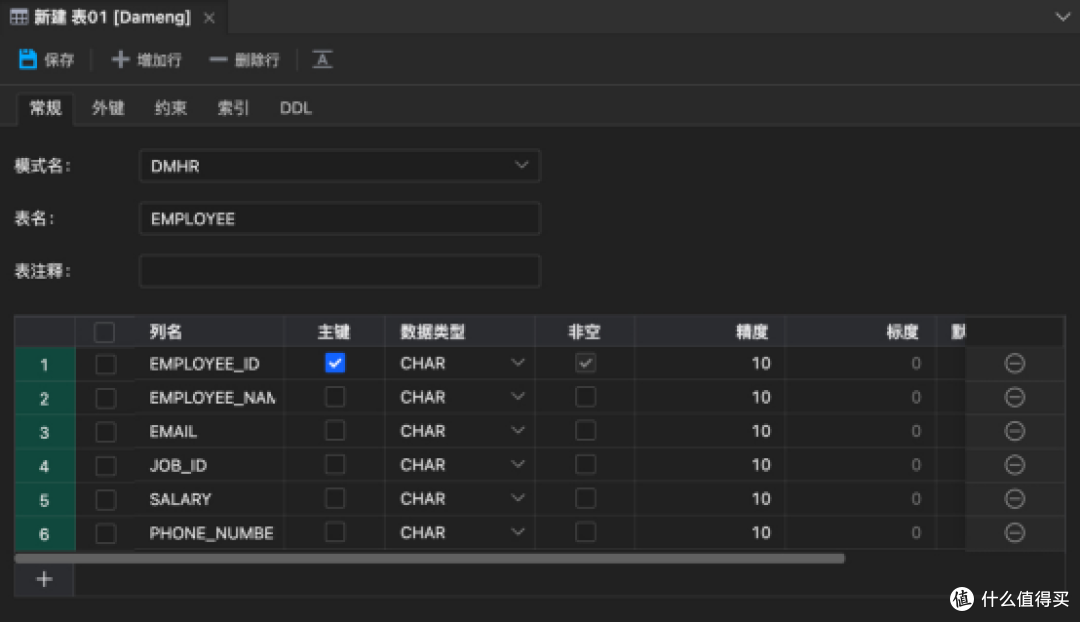The width and height of the screenshot is (1080, 622).
Task: Click the plus icon below the column table
Action: (44, 579)
